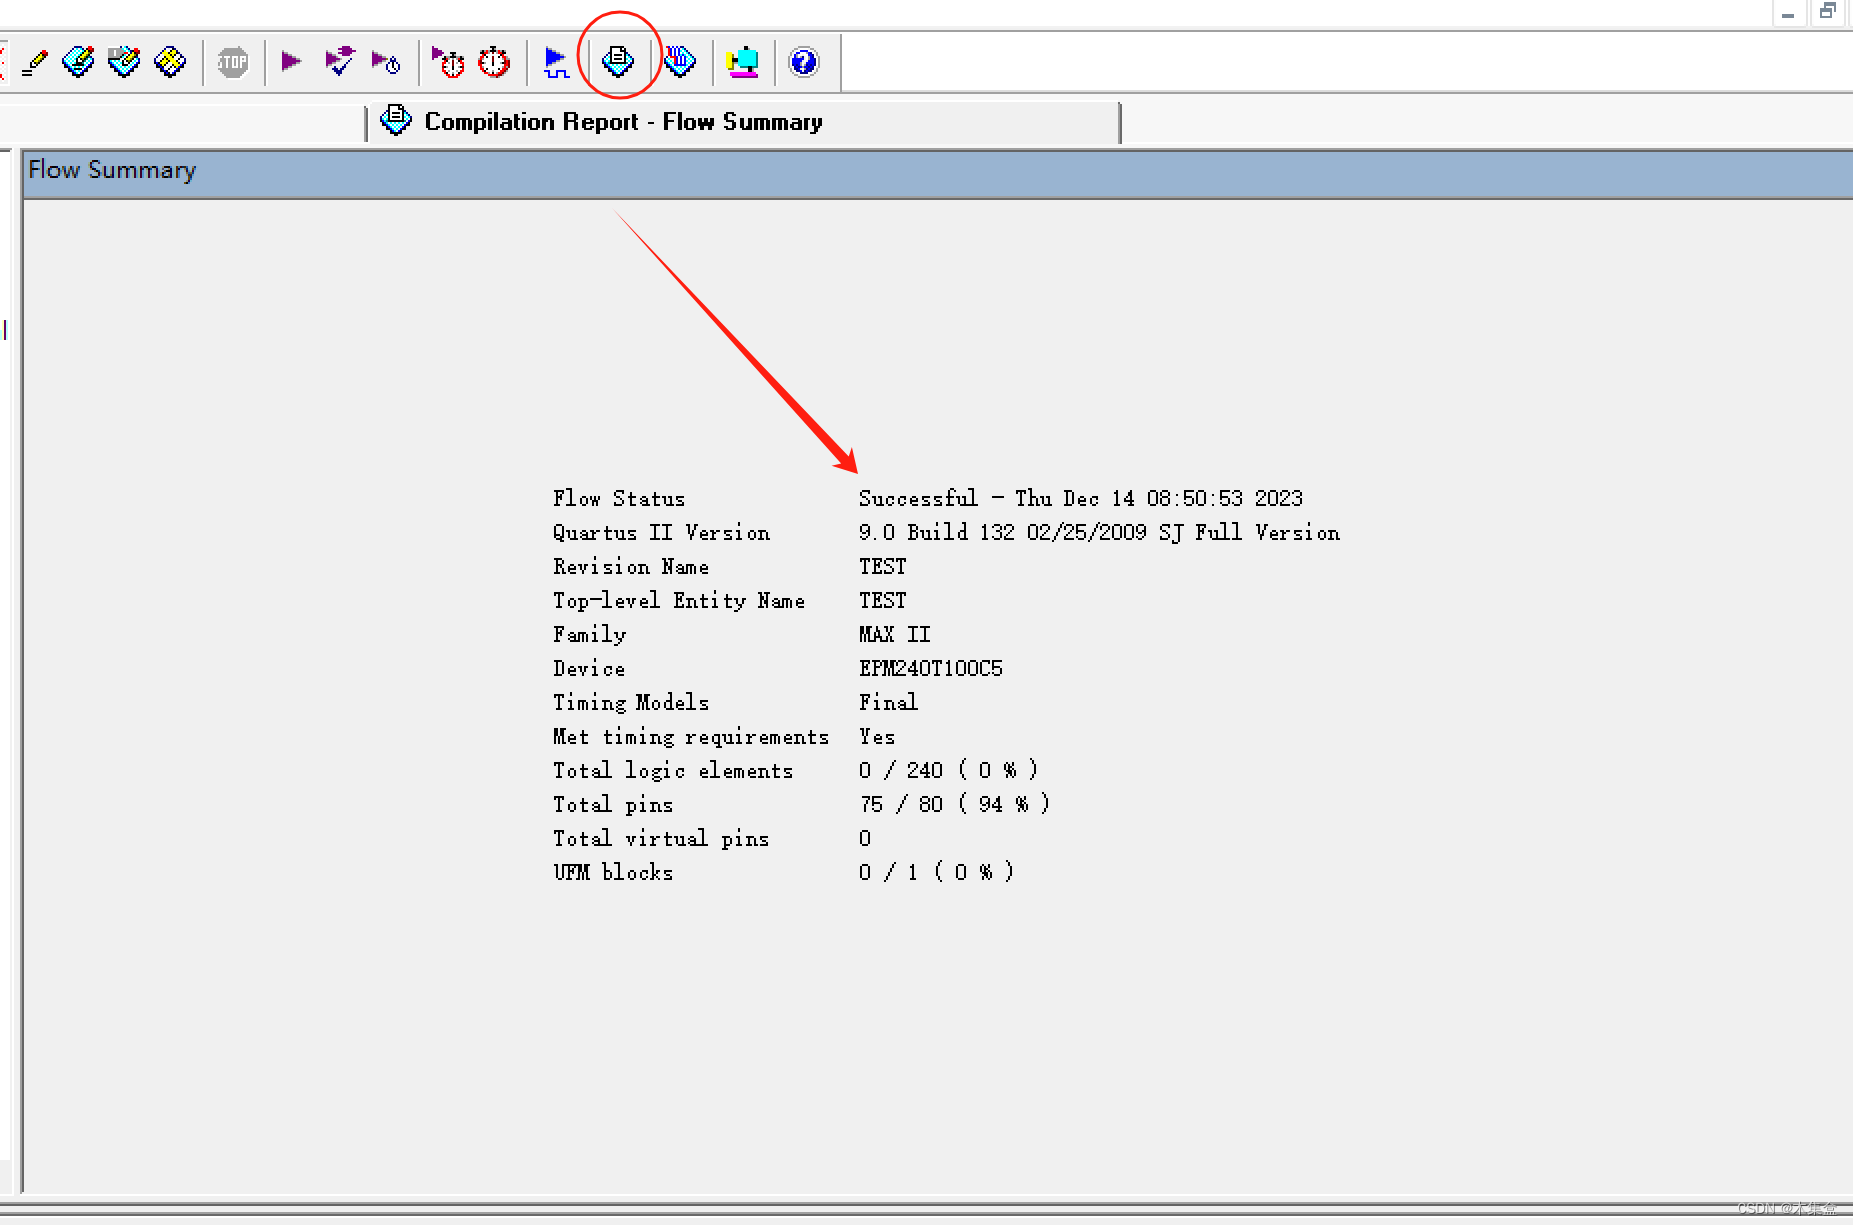The height and width of the screenshot is (1225, 1853).
Task: Open the Simulator tool waveform icon
Action: (556, 62)
